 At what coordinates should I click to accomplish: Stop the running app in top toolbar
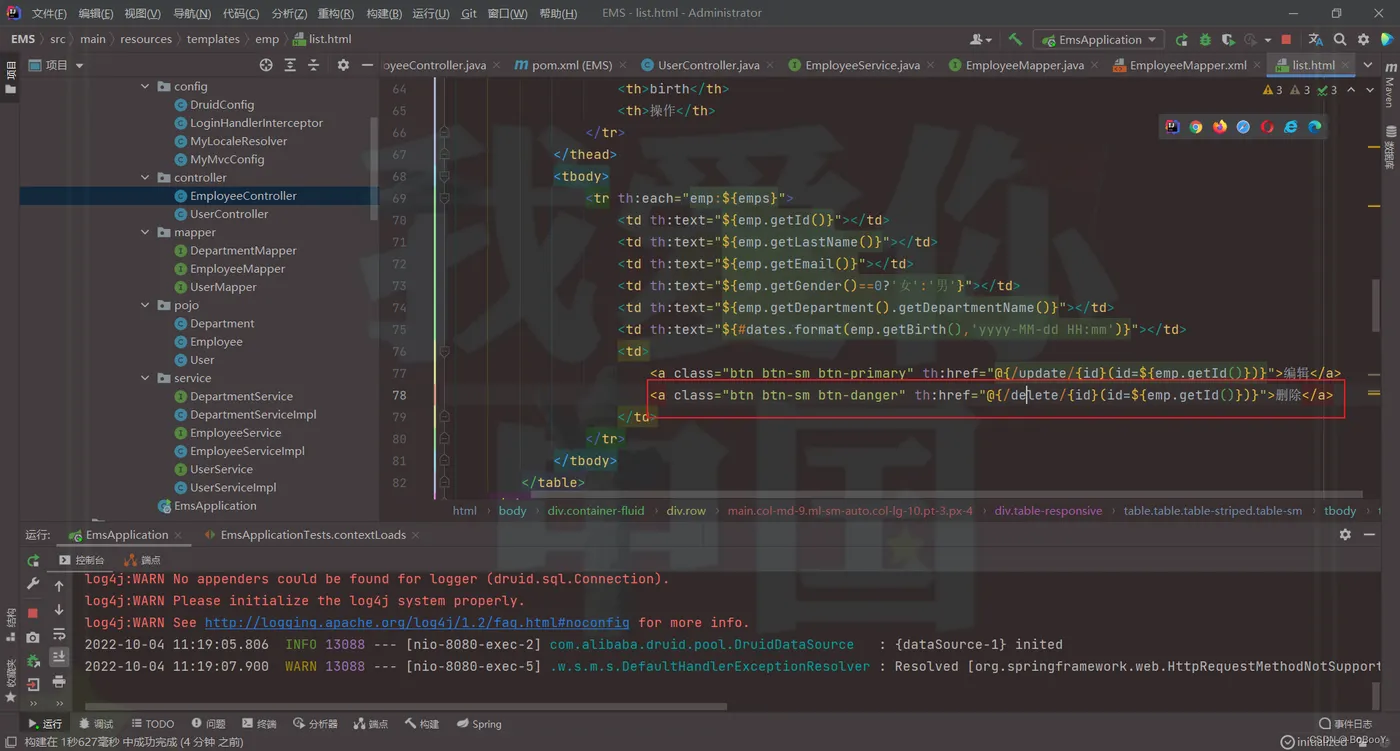[1286, 40]
